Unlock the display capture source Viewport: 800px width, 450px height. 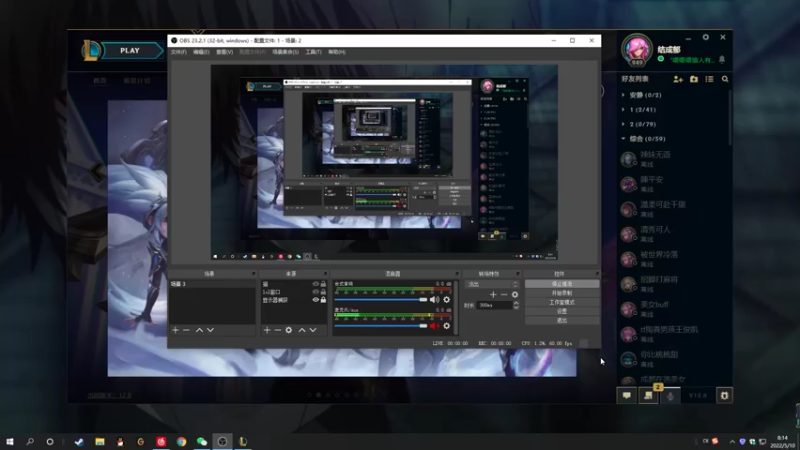323,300
